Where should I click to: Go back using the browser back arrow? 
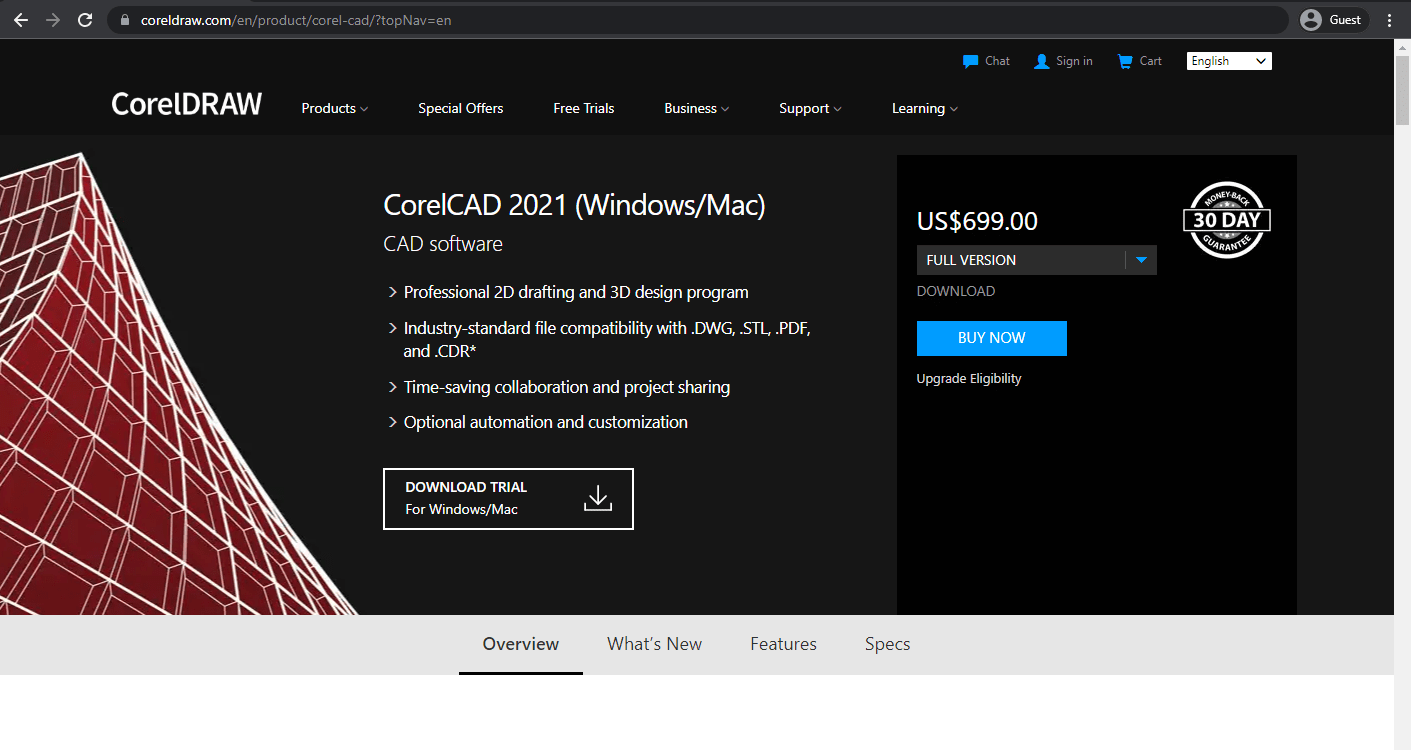(21, 20)
